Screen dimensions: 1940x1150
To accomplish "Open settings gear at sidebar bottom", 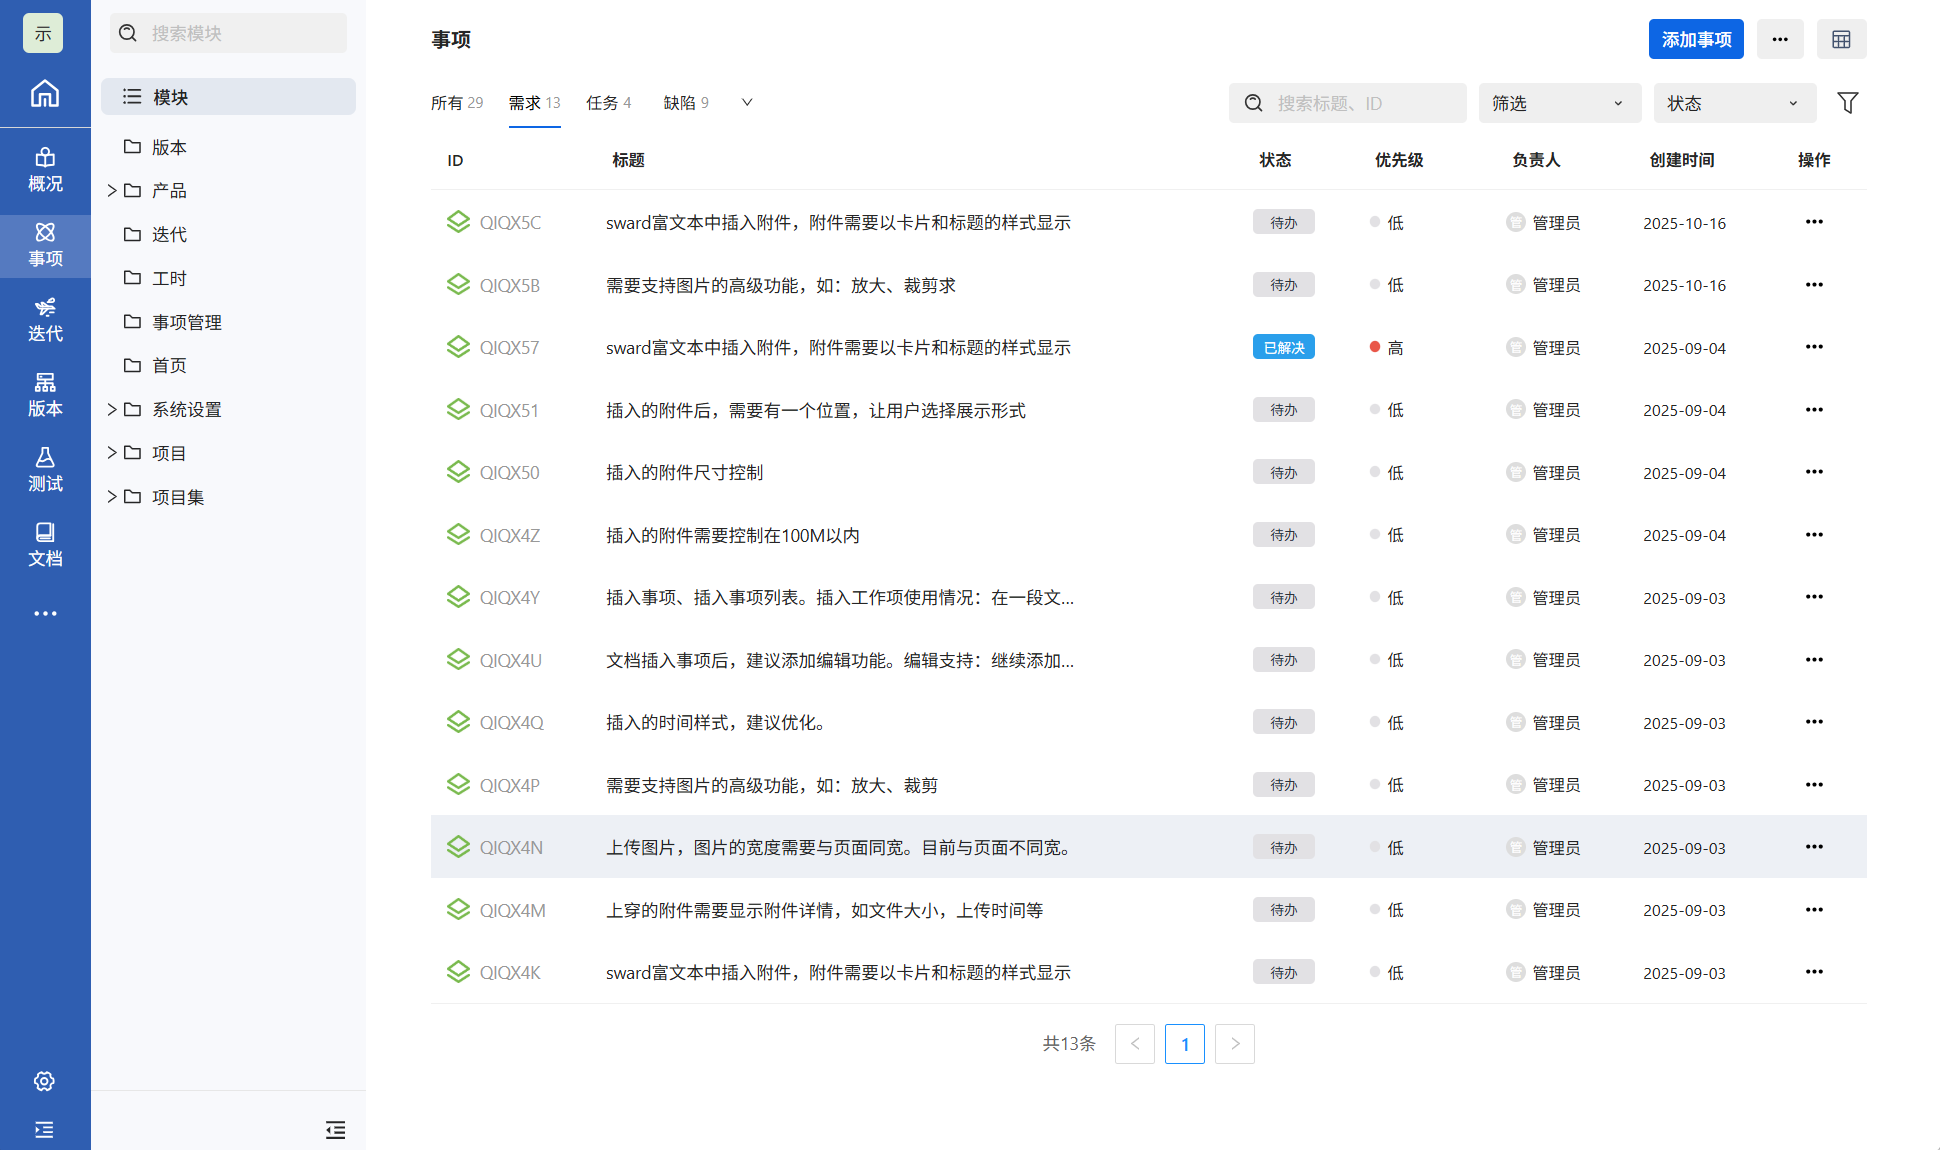I will tap(44, 1081).
